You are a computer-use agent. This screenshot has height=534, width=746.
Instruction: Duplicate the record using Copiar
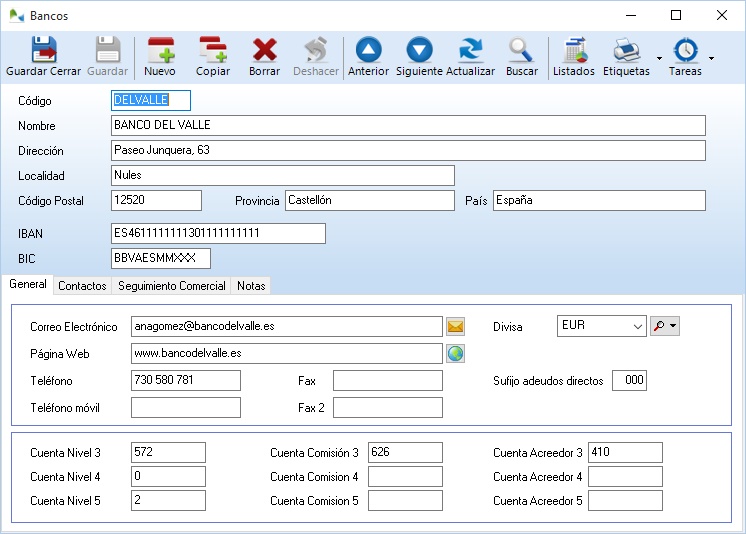pyautogui.click(x=213, y=57)
